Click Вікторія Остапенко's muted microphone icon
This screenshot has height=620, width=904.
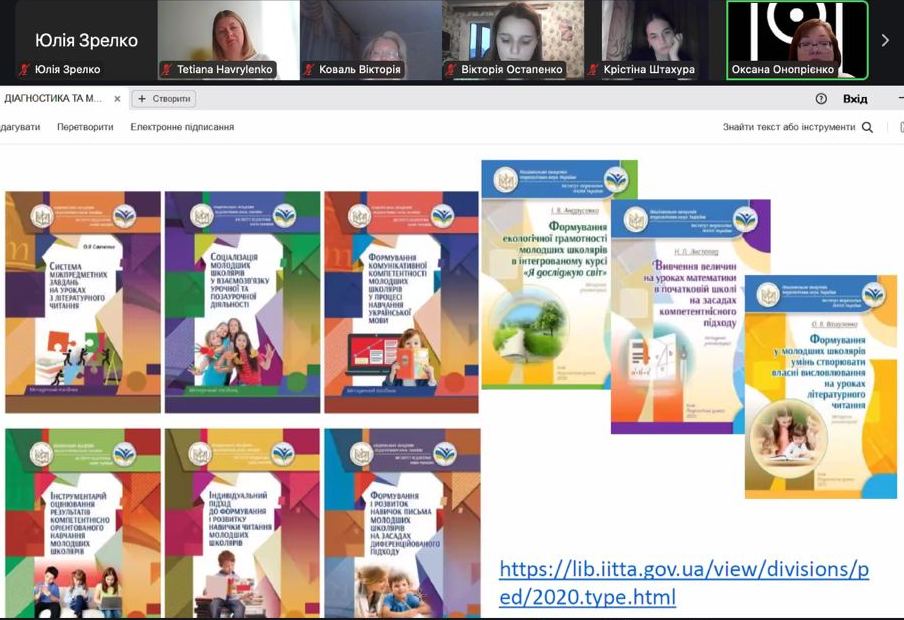point(451,70)
